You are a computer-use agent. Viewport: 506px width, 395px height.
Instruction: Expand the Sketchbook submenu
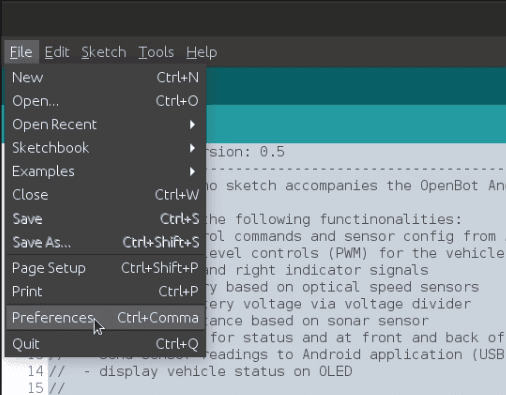click(105, 148)
